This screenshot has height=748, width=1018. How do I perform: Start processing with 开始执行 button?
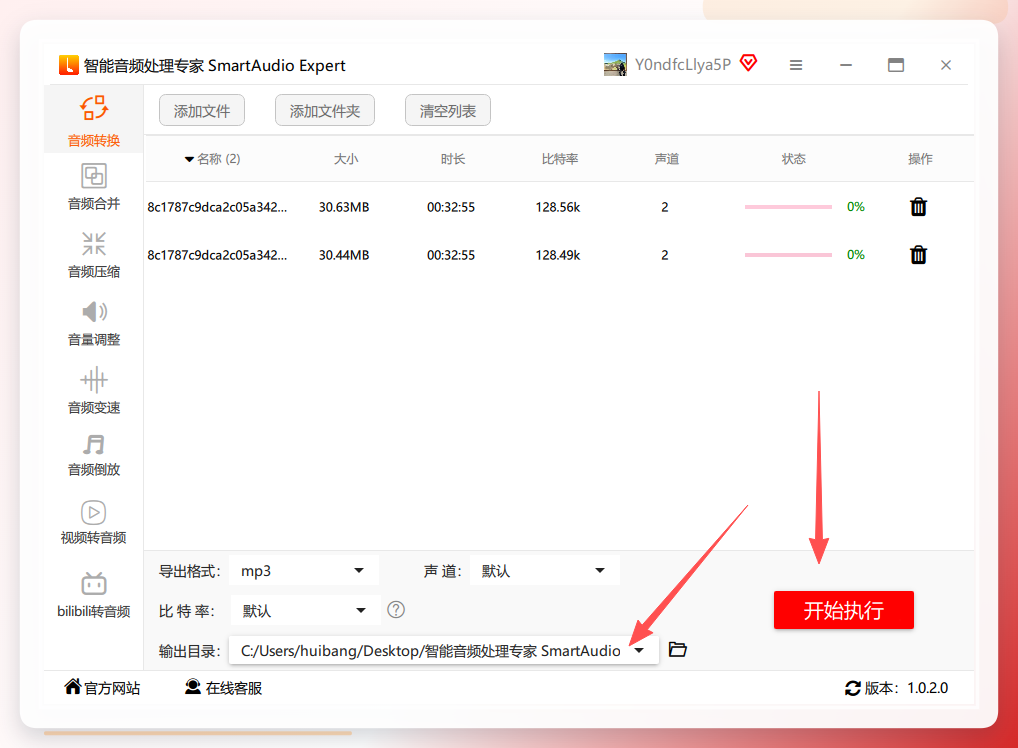pos(843,610)
